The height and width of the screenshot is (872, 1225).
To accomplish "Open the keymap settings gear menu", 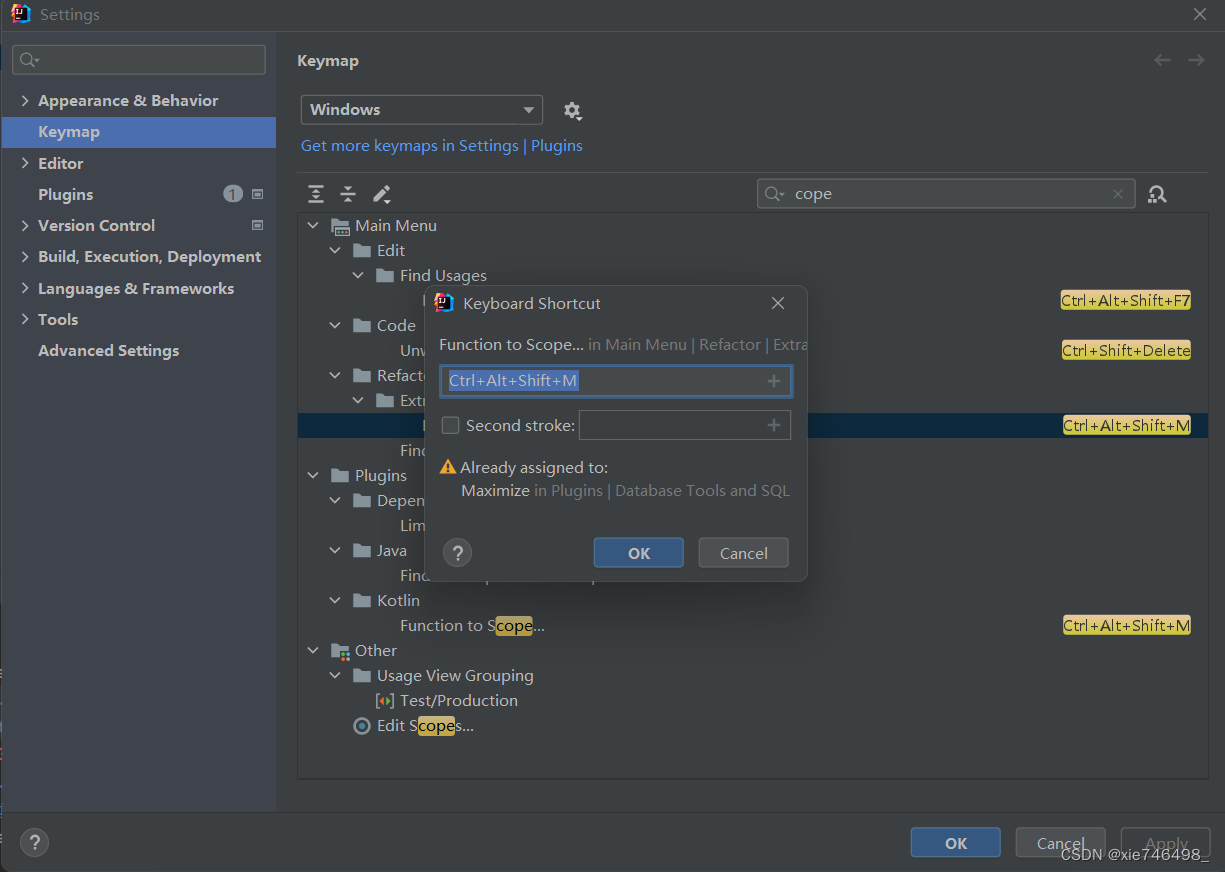I will pyautogui.click(x=573, y=110).
